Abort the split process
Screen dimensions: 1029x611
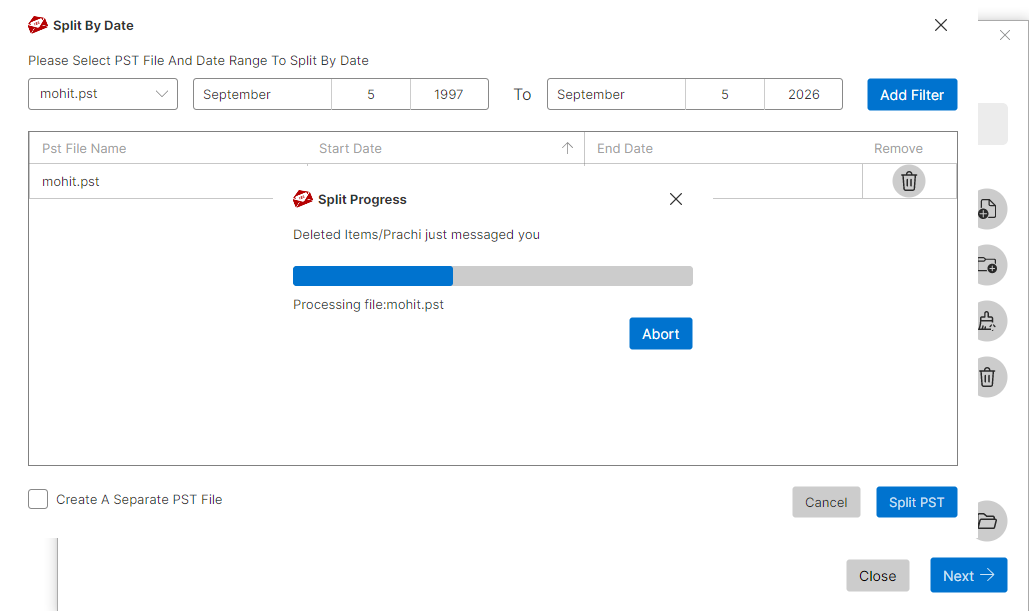pos(661,333)
